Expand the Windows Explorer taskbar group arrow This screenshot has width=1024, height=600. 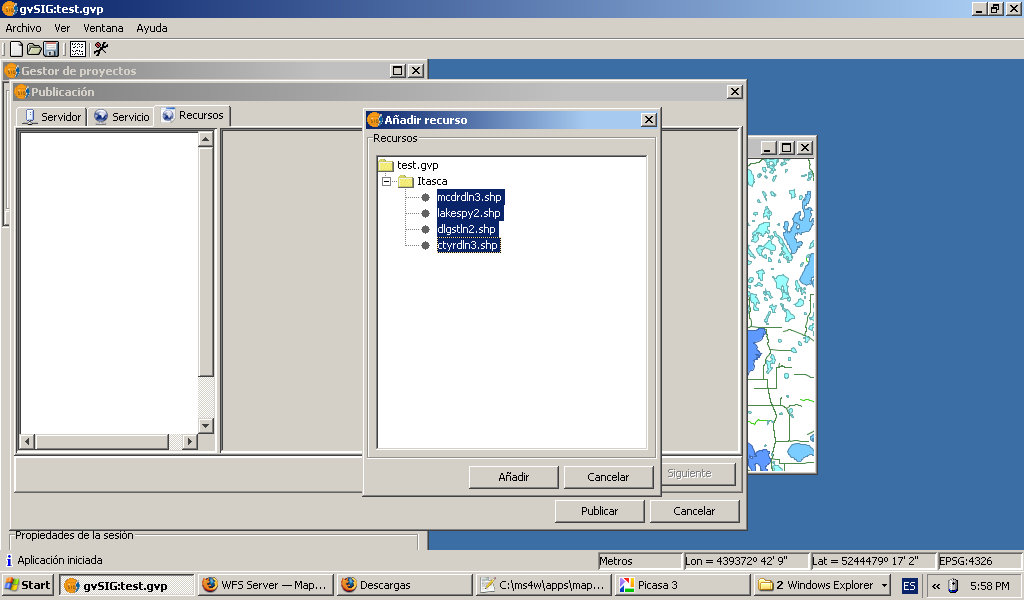pyautogui.click(x=885, y=585)
